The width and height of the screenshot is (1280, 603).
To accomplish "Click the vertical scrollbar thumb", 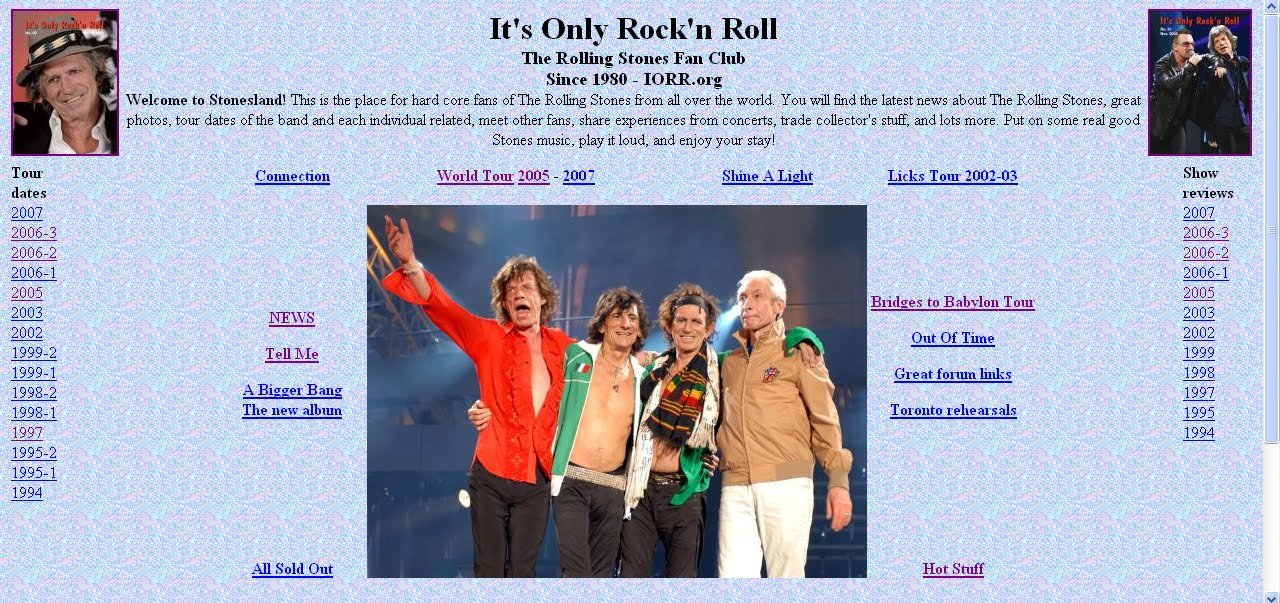I will (1272, 230).
